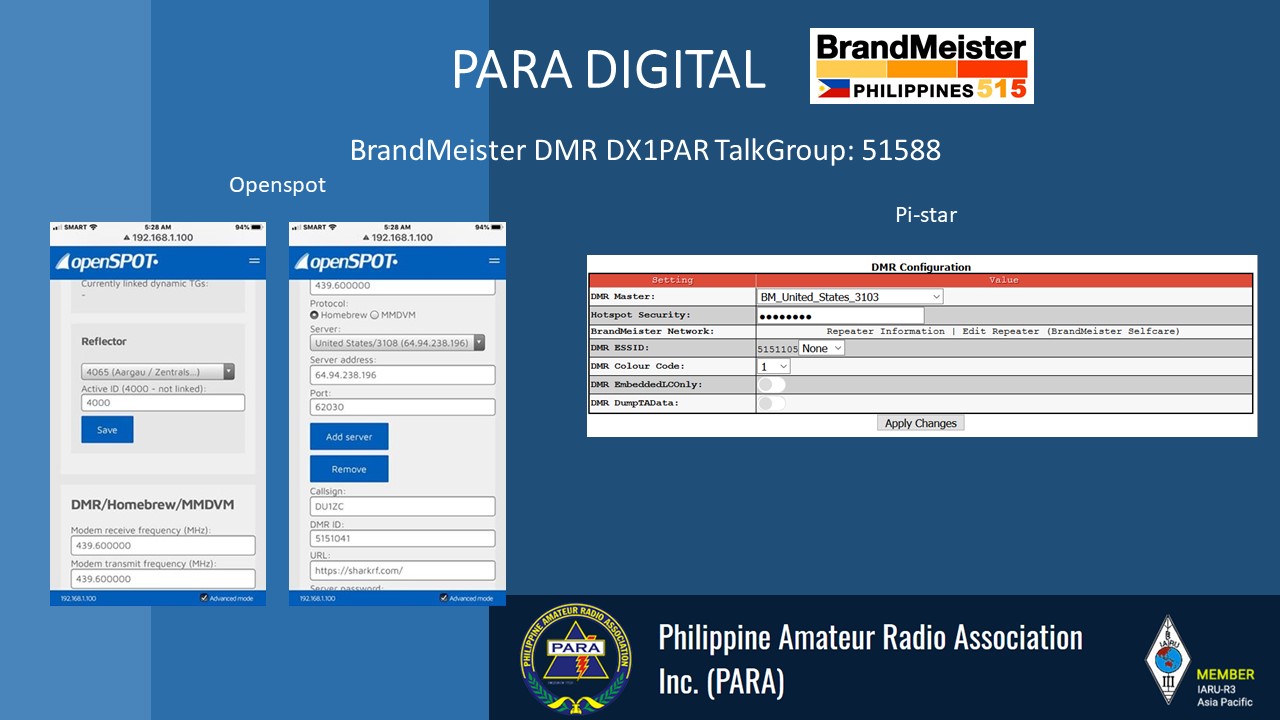1280x720 pixels.
Task: Click 'DMR Configuration' table title
Action: tap(921, 267)
